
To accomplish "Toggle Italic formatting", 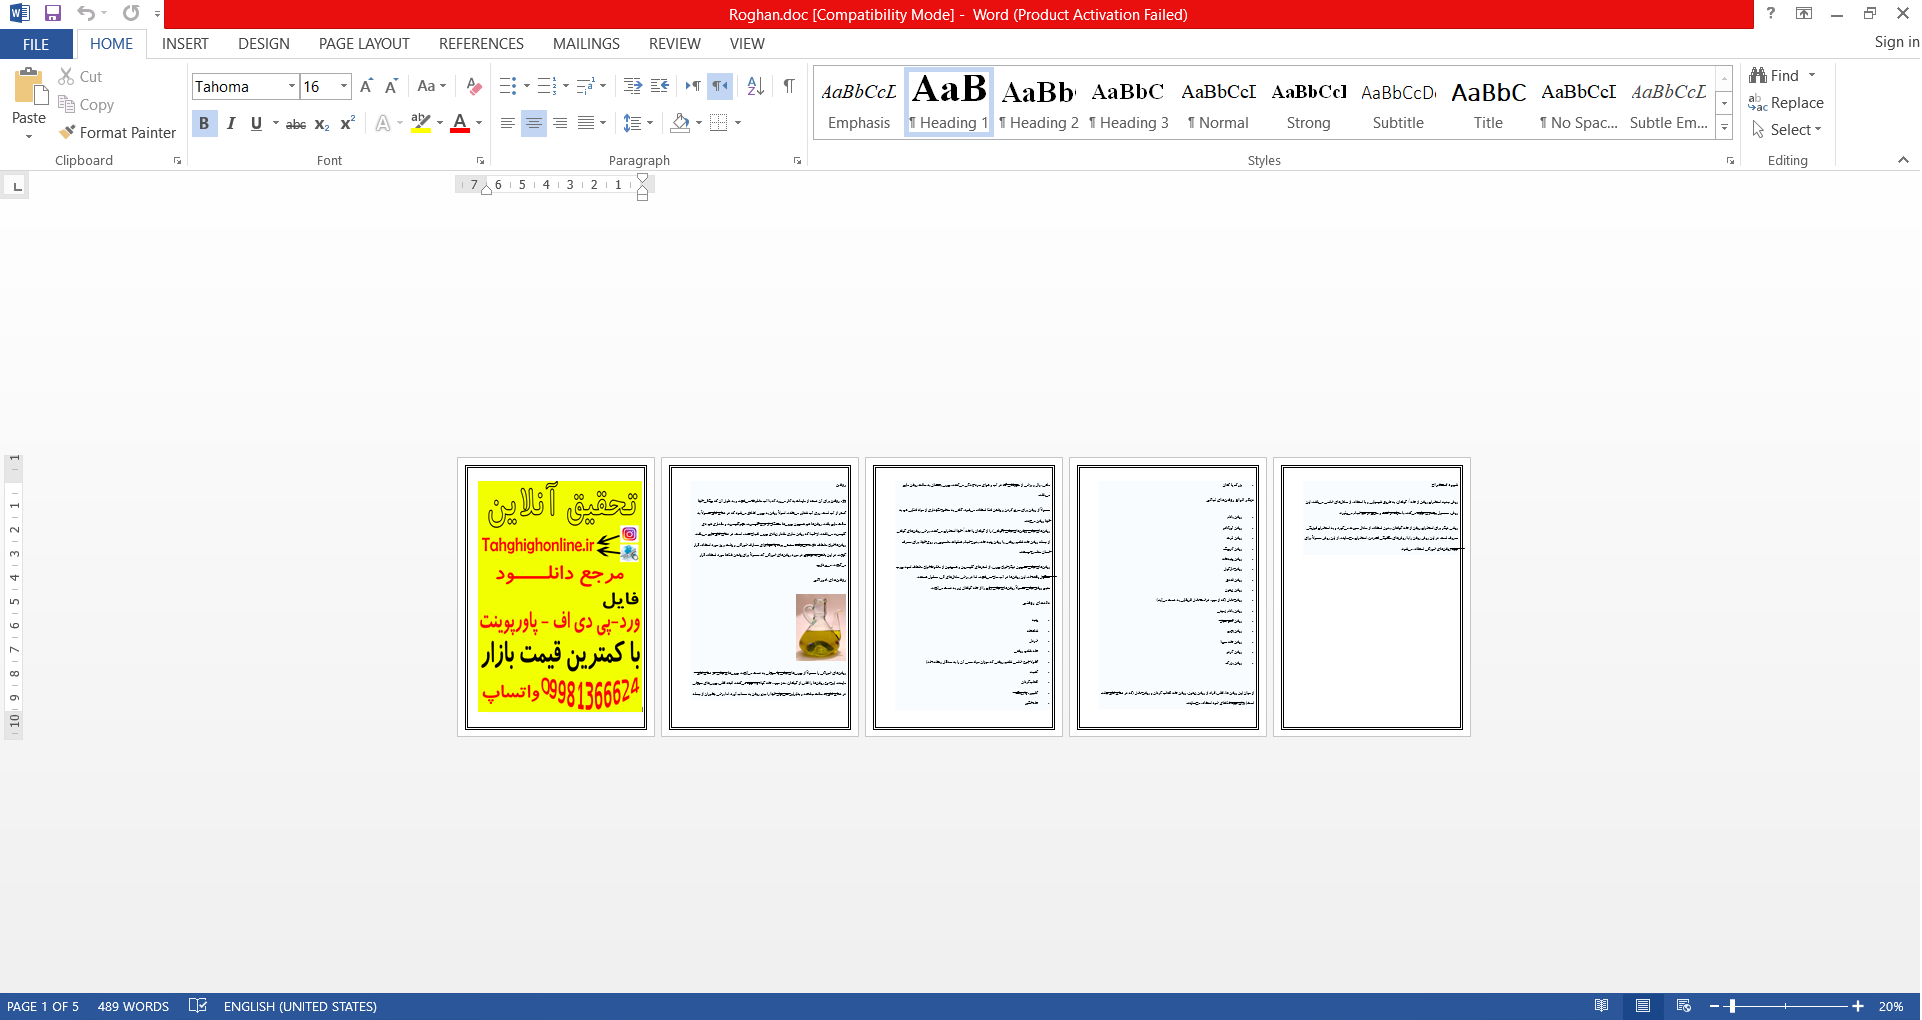I will pos(231,123).
